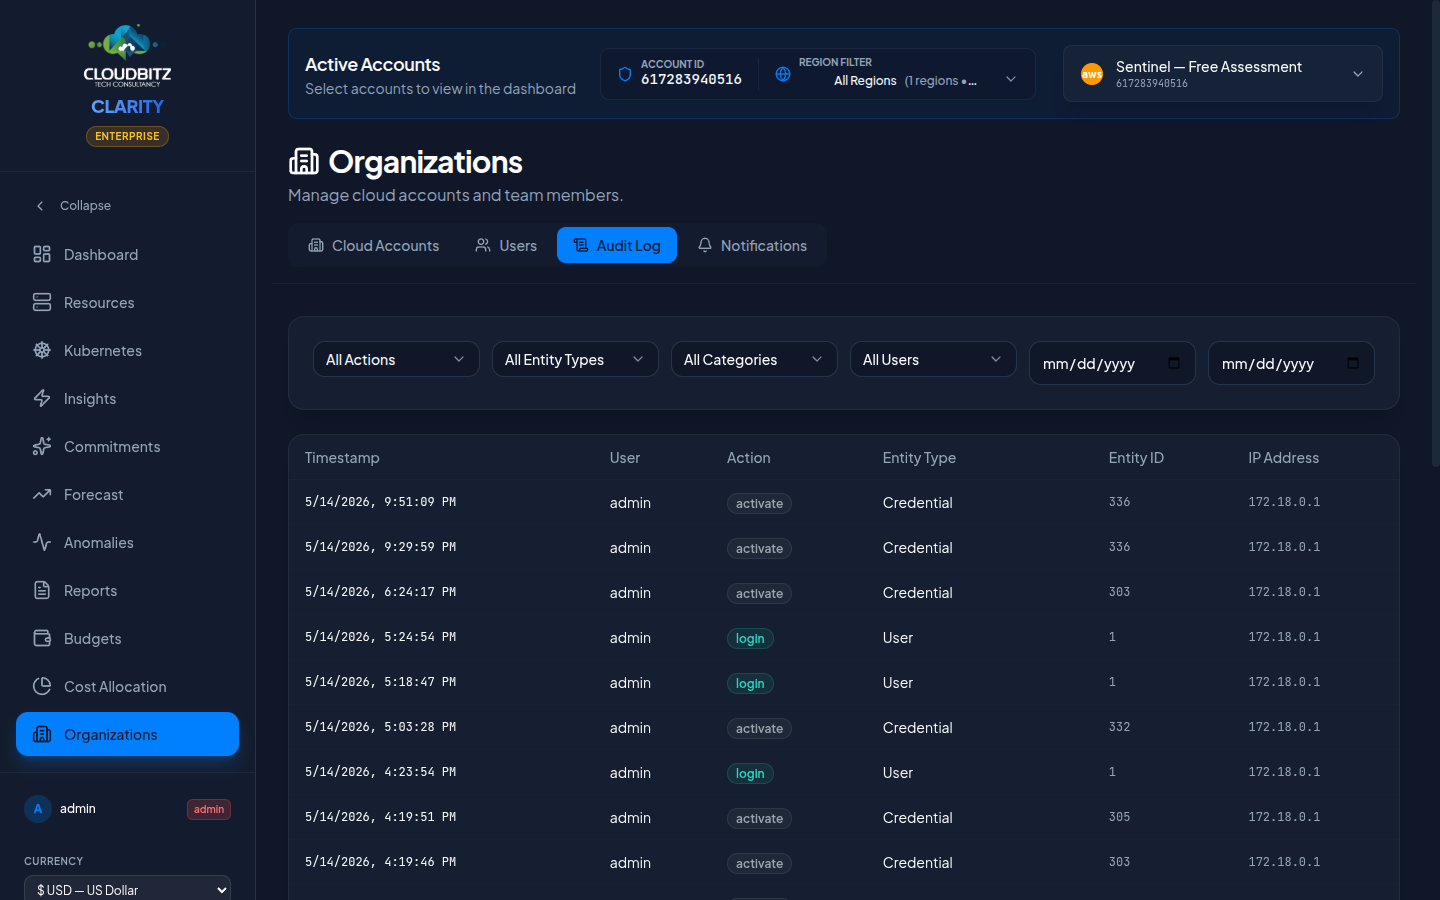Click timestamp 5/14/2026, 6:24:17 PM
This screenshot has height=900, width=1440.
pyautogui.click(x=380, y=592)
